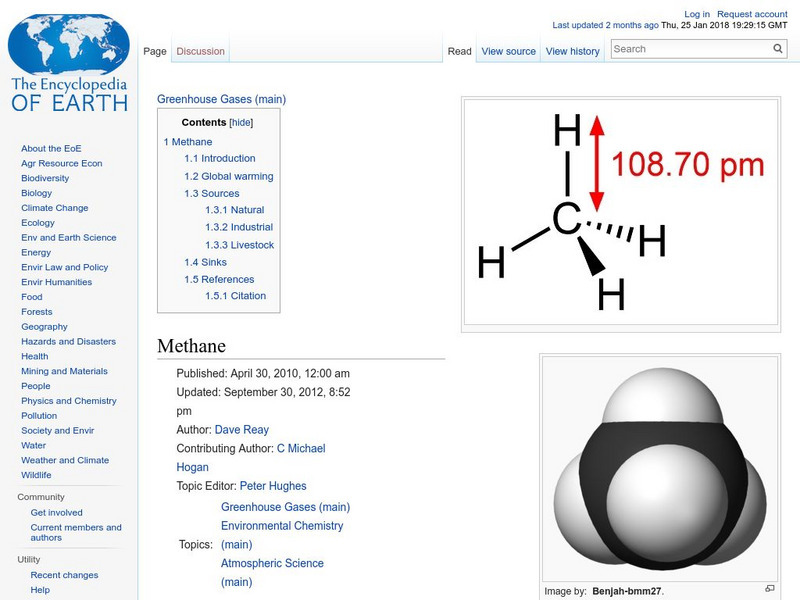Viewport: 800px width, 600px height.
Task: Click the search magnifier icon
Action: tap(778, 49)
